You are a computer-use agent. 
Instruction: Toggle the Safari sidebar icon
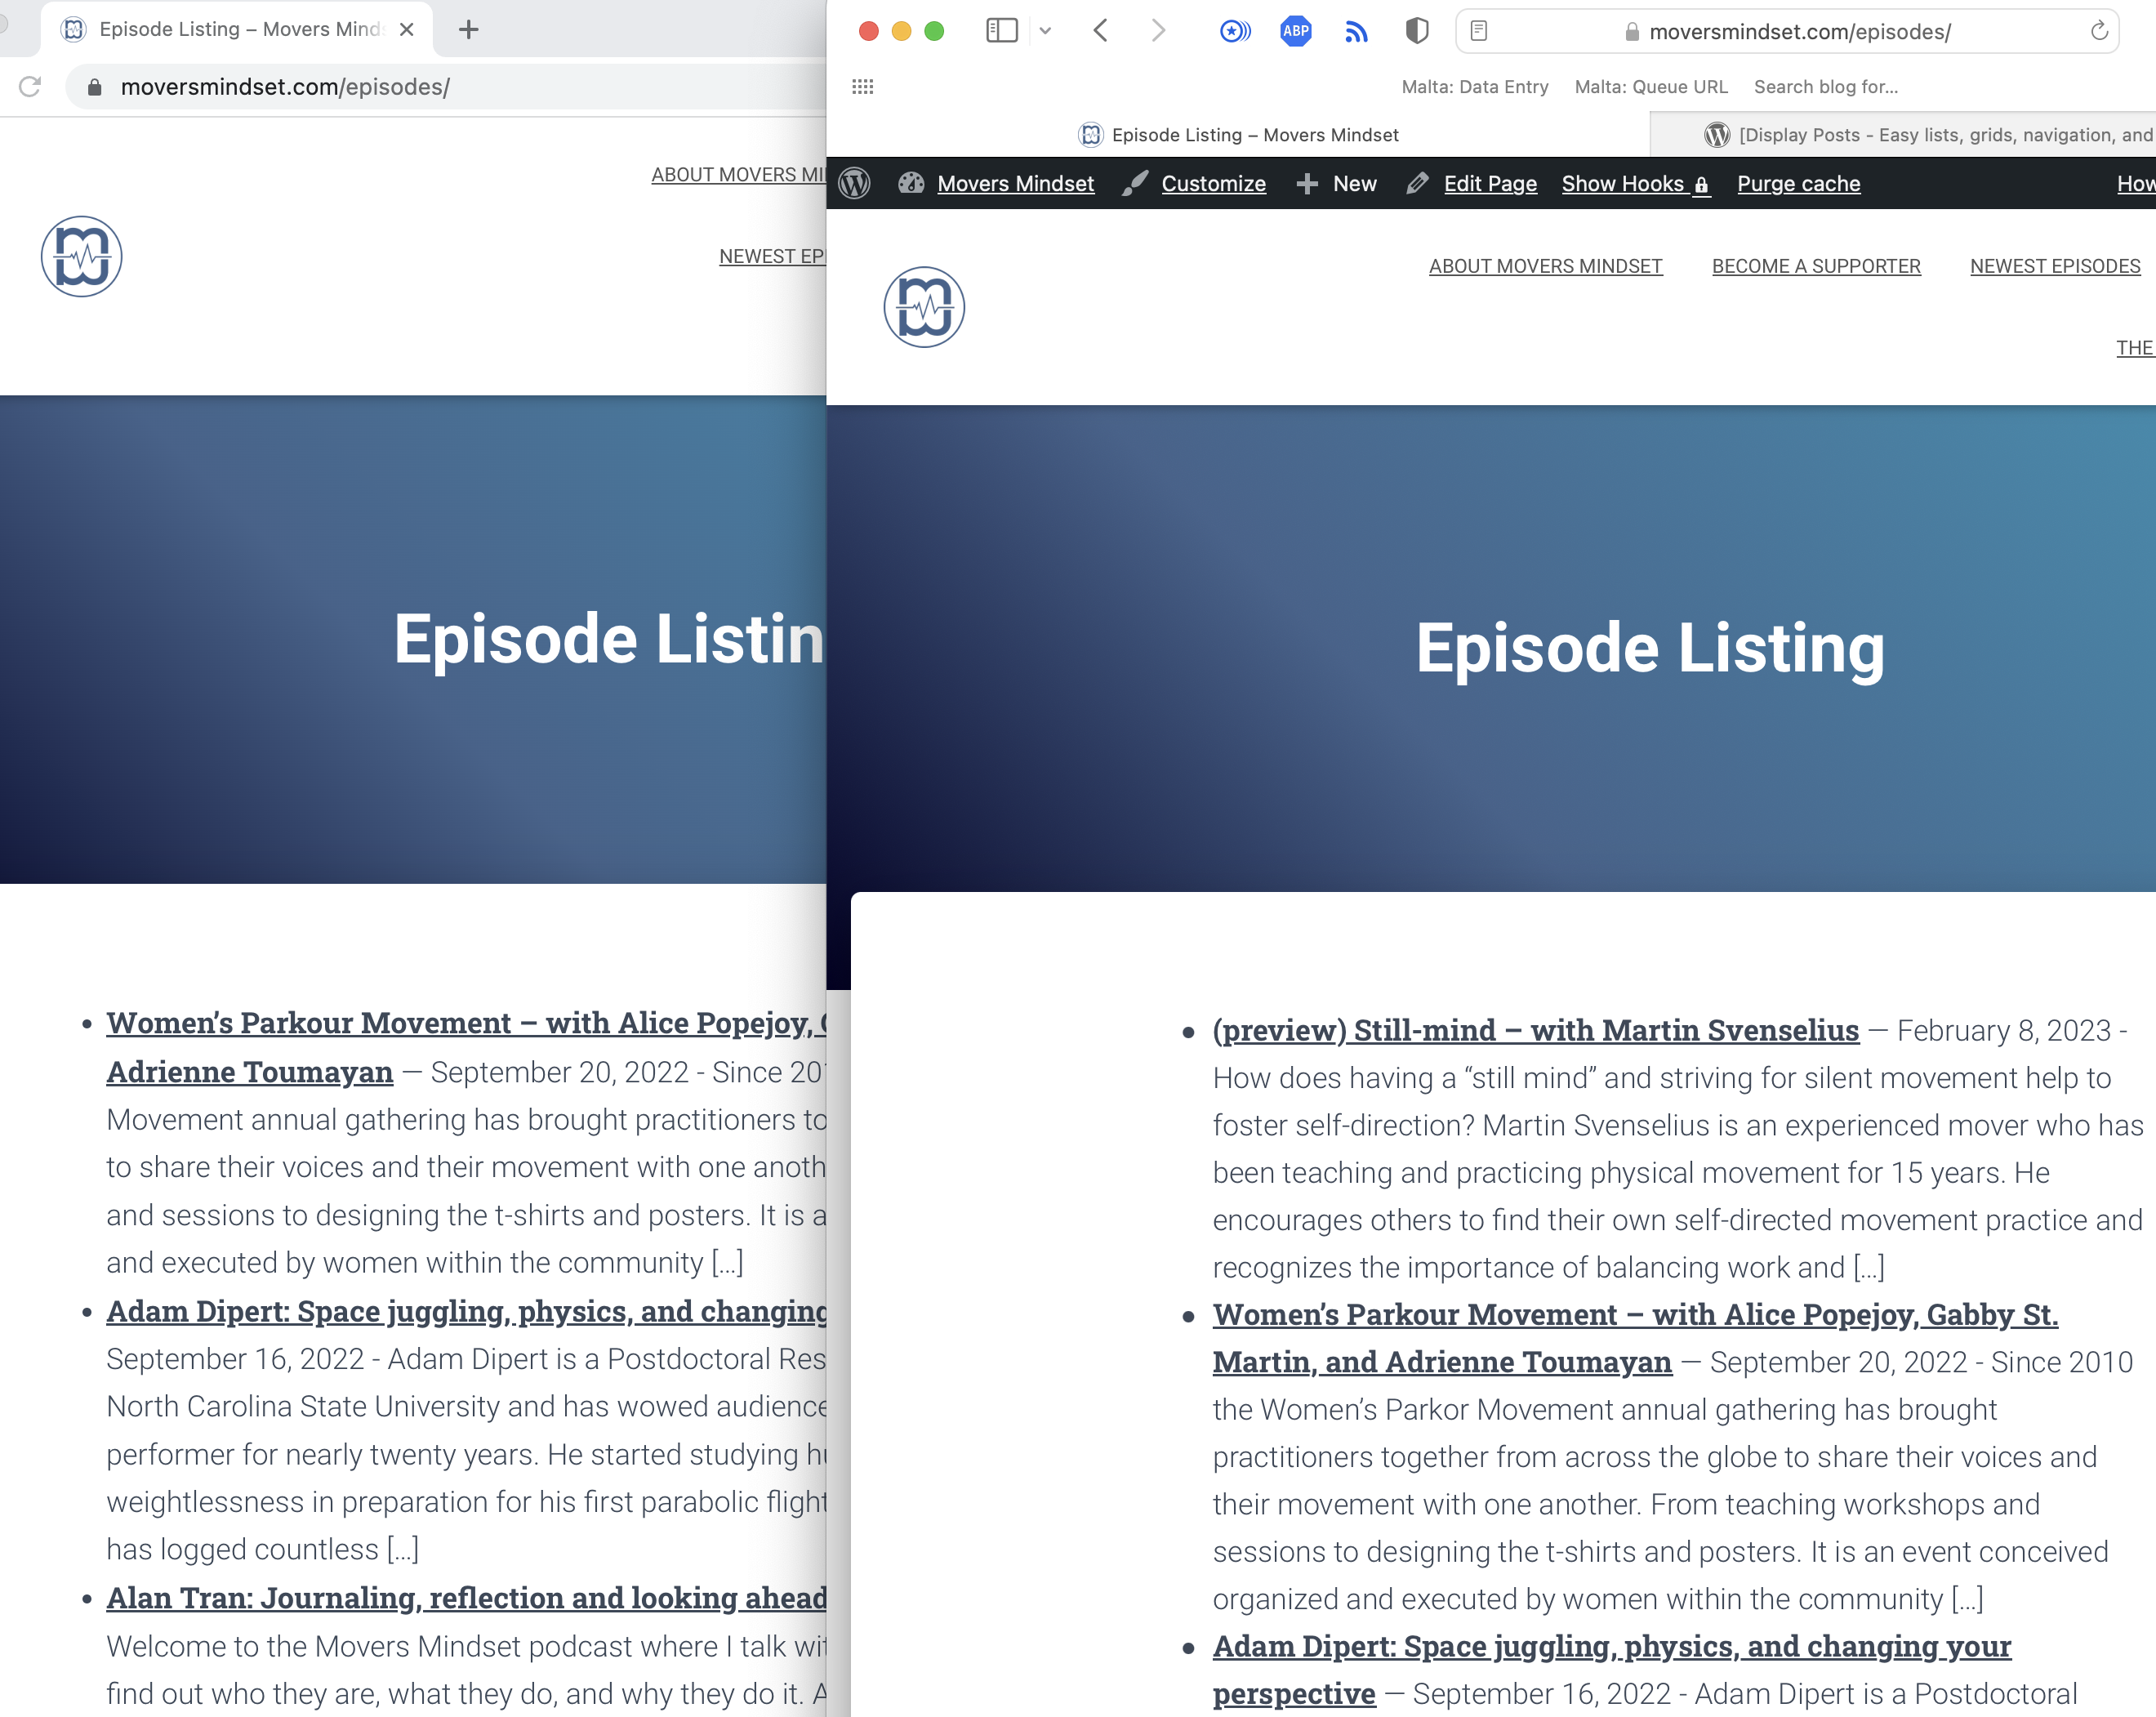1001,31
